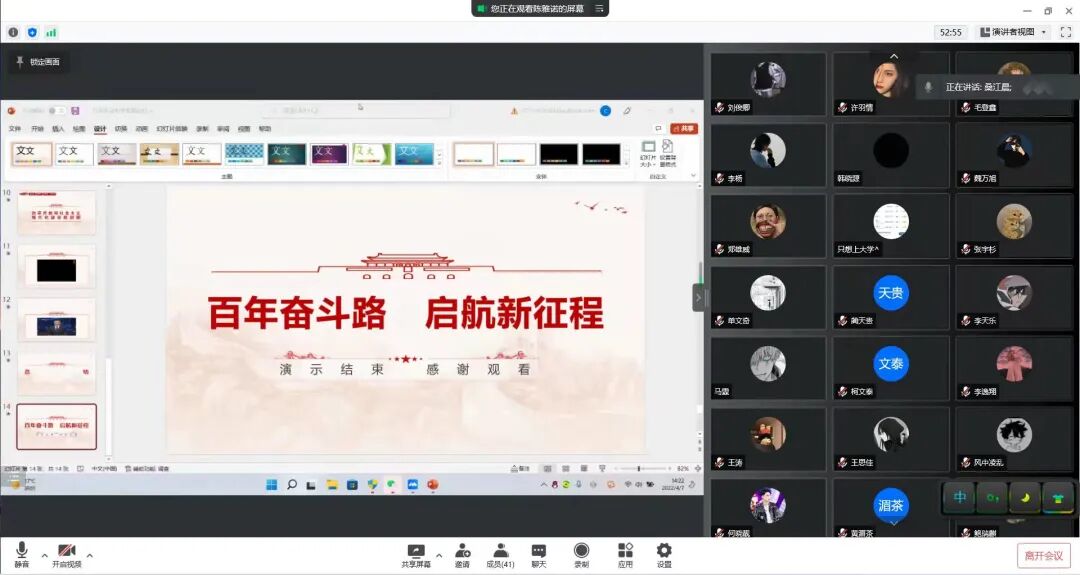The image size is (1080, 575).
Task: Open the 设计 tab in the shared PowerPoint
Action: pos(100,129)
